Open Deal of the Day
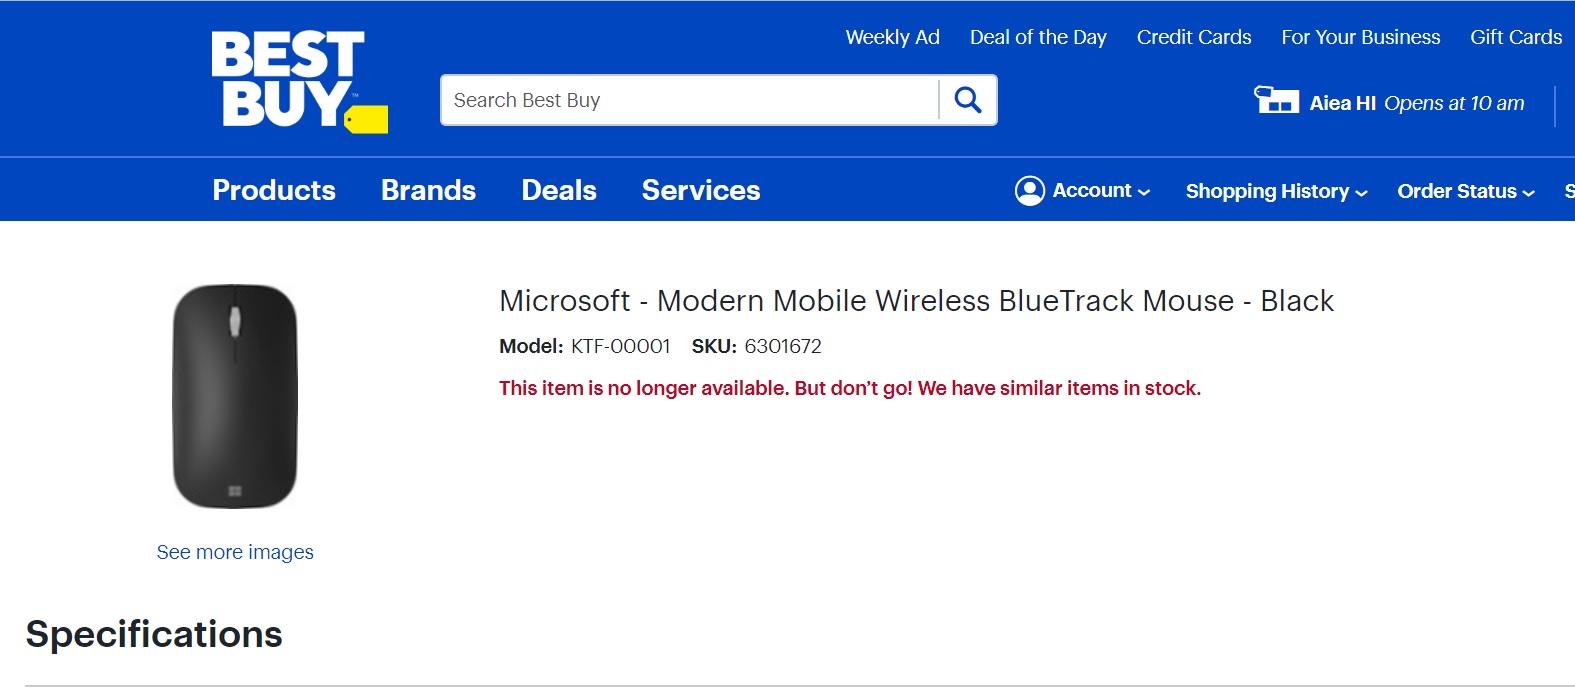1575x692 pixels. pyautogui.click(x=1038, y=37)
